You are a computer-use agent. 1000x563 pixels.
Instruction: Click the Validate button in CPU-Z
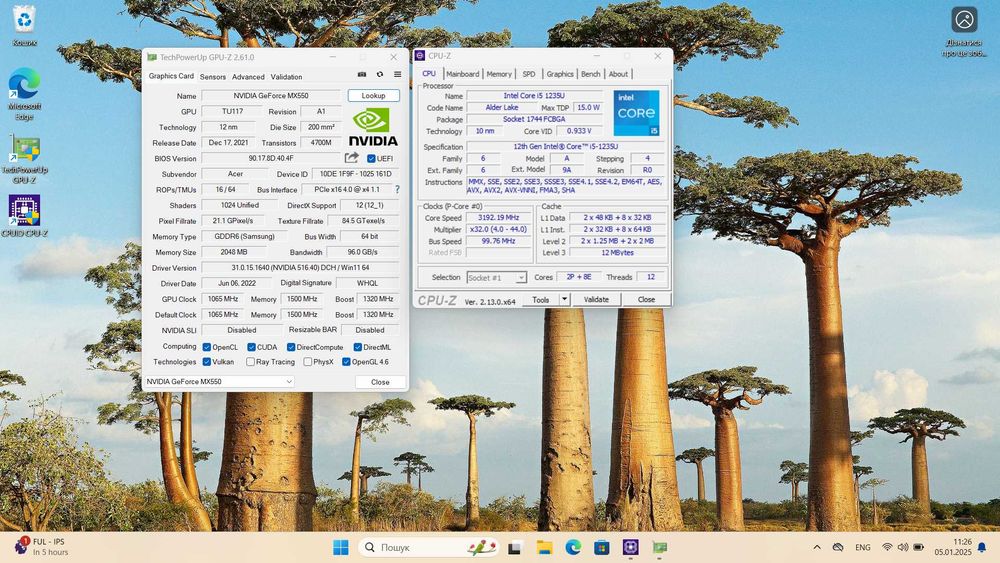596,299
